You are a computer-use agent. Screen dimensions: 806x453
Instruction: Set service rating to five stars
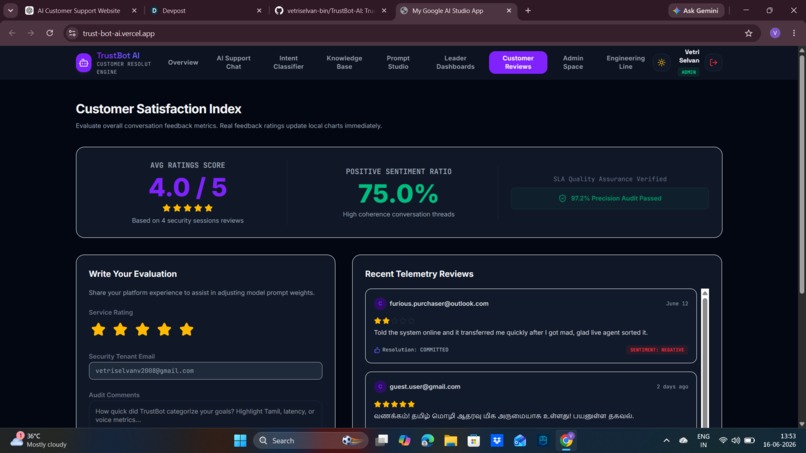(187, 330)
